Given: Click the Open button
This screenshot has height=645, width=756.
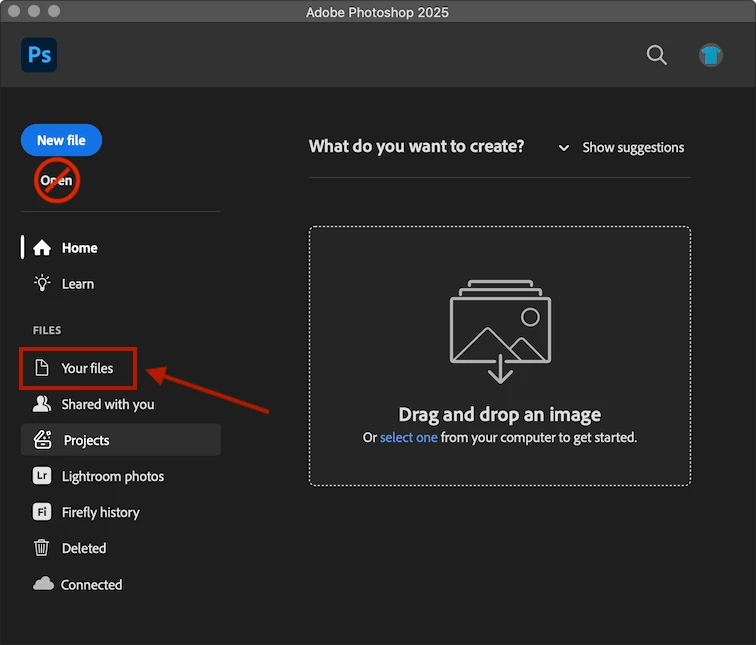Looking at the screenshot, I should tap(56, 180).
